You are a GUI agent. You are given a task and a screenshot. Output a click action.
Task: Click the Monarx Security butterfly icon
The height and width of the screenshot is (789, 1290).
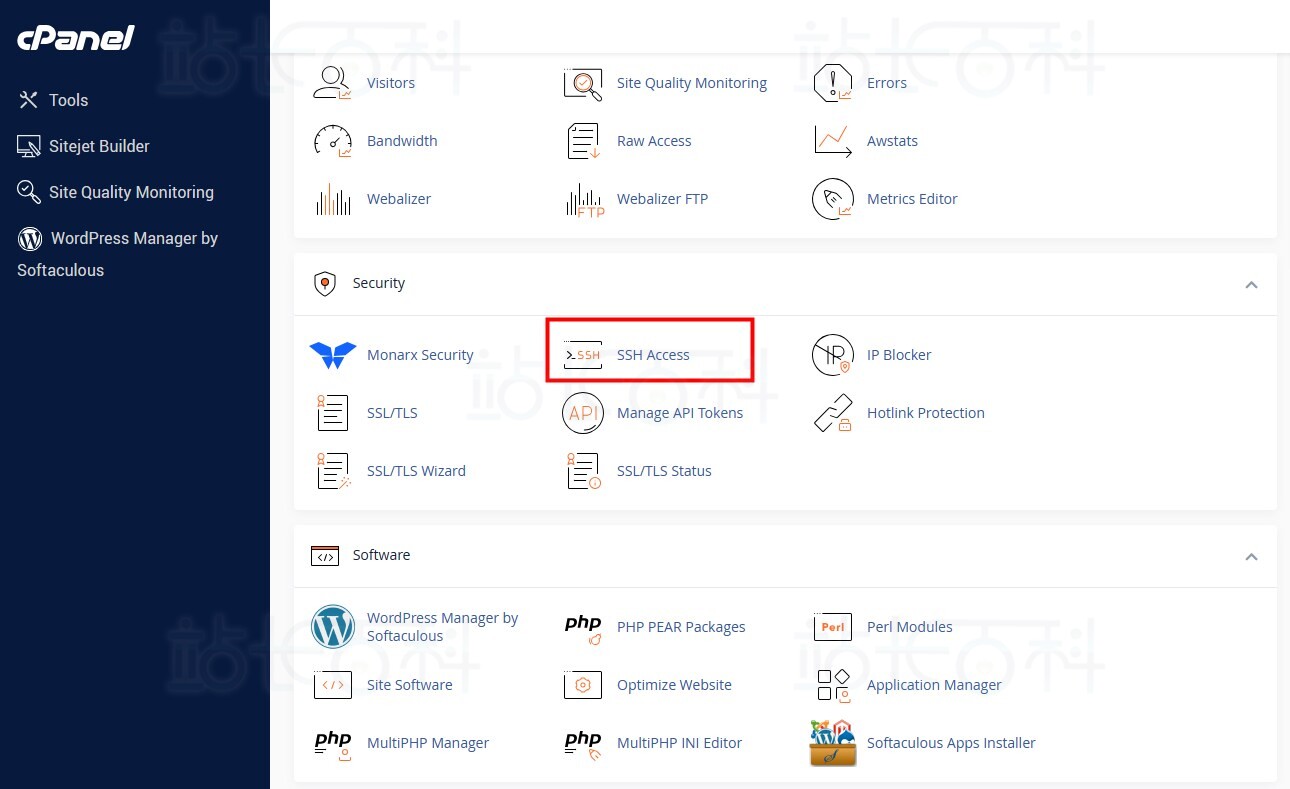click(333, 355)
